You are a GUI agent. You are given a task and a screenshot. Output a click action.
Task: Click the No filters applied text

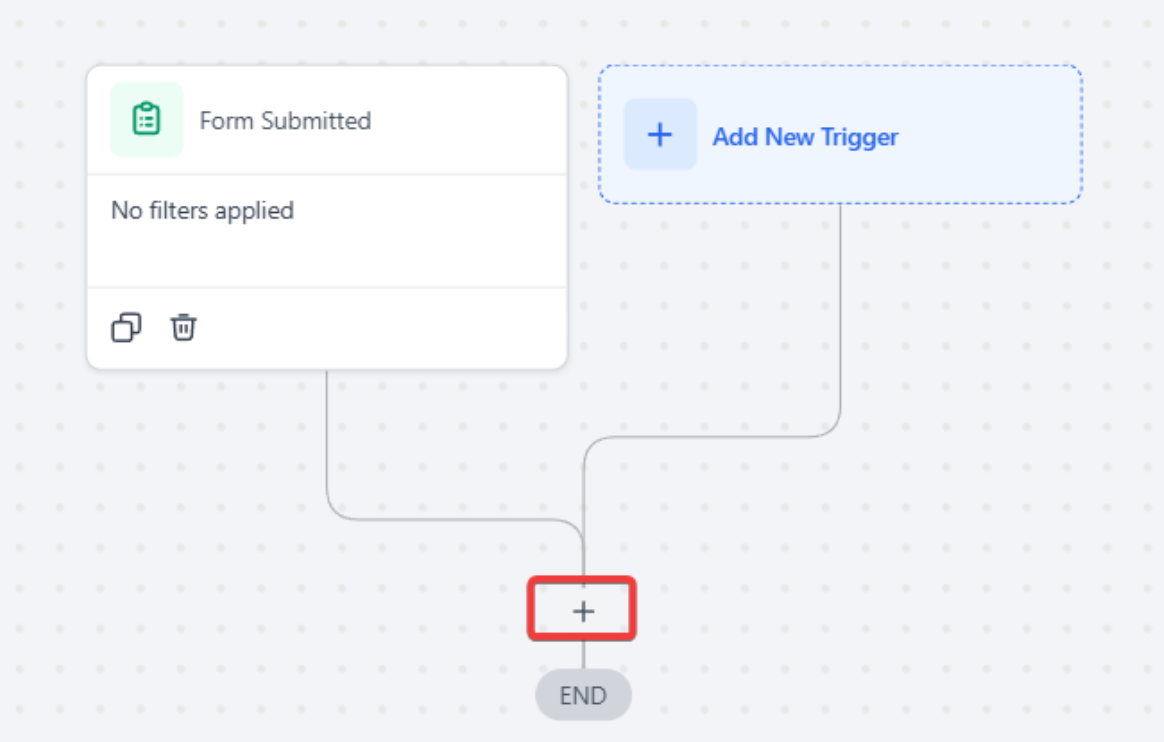click(202, 211)
